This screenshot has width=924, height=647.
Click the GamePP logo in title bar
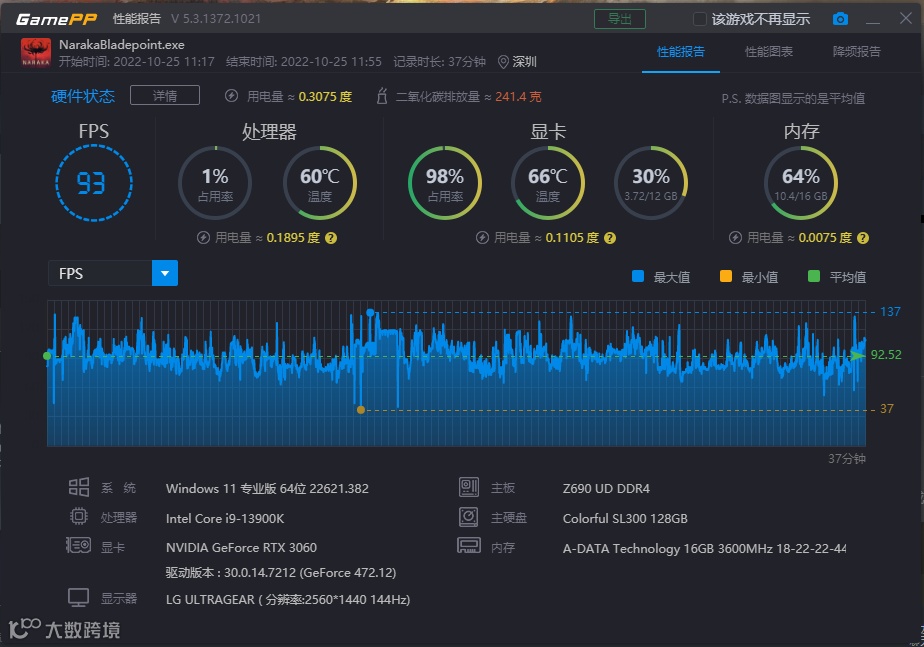[x=57, y=19]
